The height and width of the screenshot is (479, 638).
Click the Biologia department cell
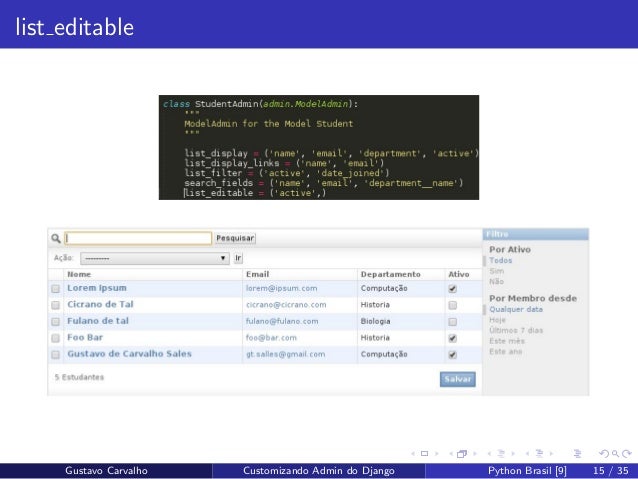click(375, 322)
